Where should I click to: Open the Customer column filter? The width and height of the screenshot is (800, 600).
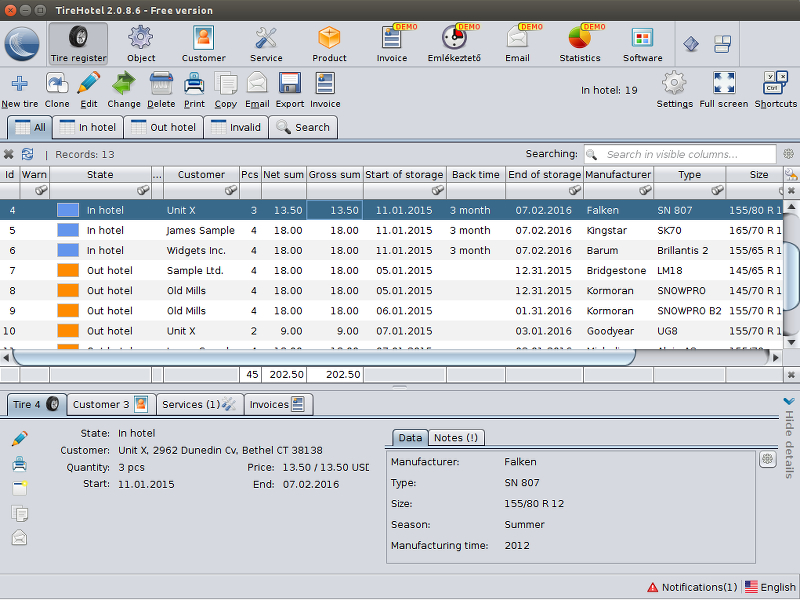tap(231, 190)
